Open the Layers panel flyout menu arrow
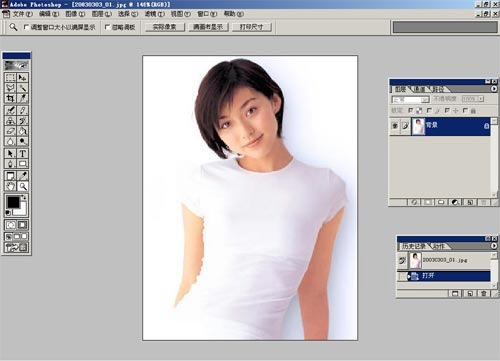The width and height of the screenshot is (500, 361). [494, 89]
